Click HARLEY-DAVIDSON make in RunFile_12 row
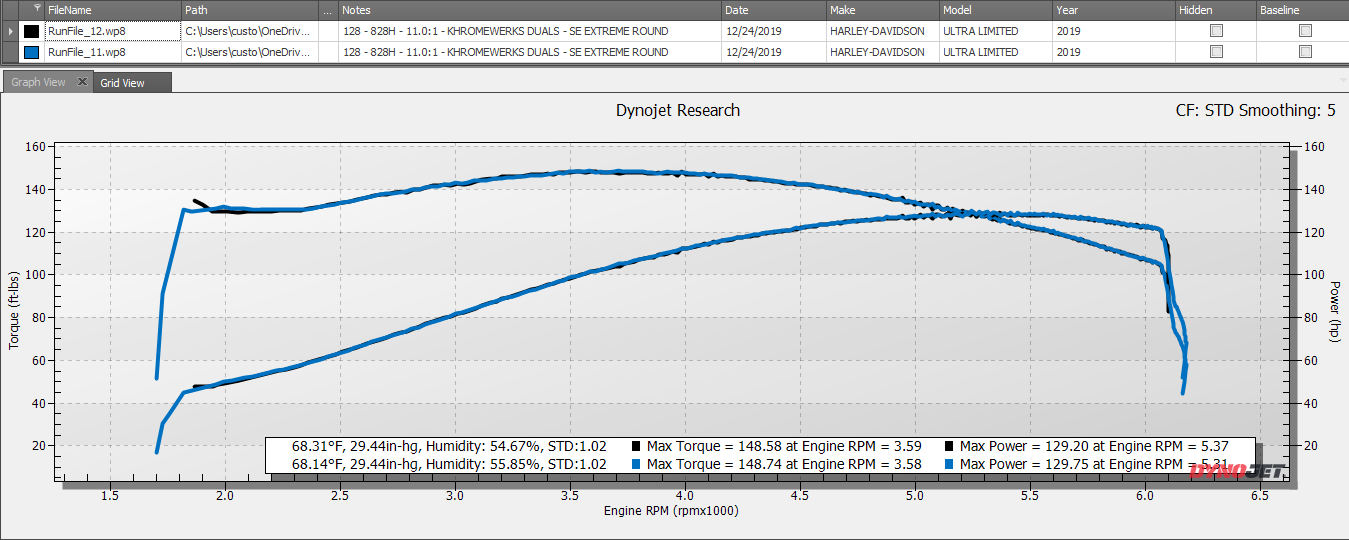Image resolution: width=1349 pixels, height=540 pixels. (883, 31)
